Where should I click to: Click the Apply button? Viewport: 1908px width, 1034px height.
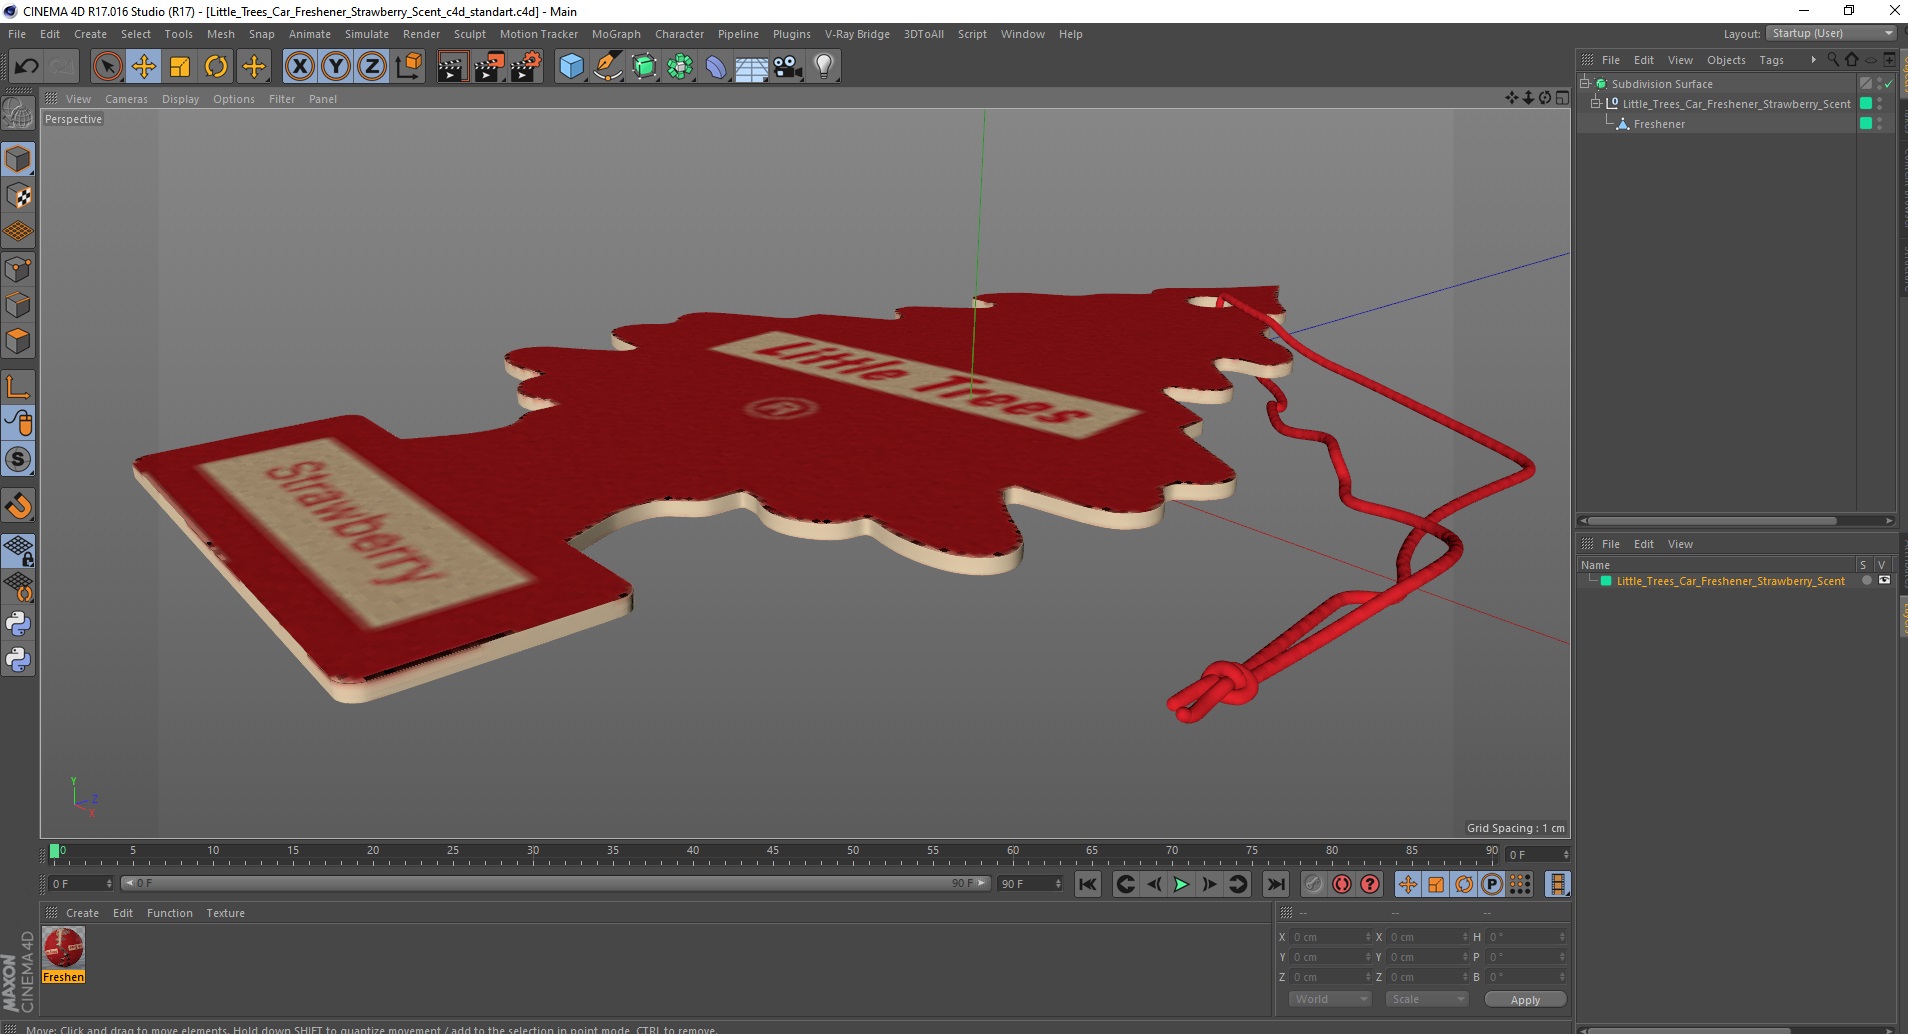click(x=1525, y=999)
